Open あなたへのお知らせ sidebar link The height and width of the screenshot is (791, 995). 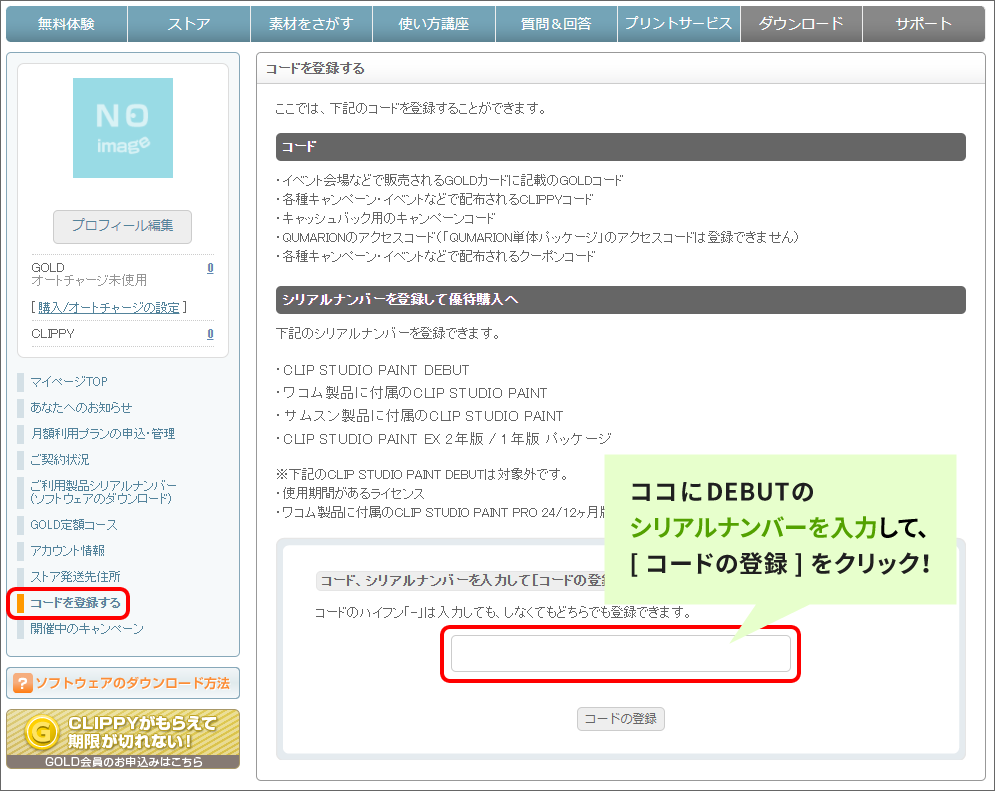coord(81,408)
